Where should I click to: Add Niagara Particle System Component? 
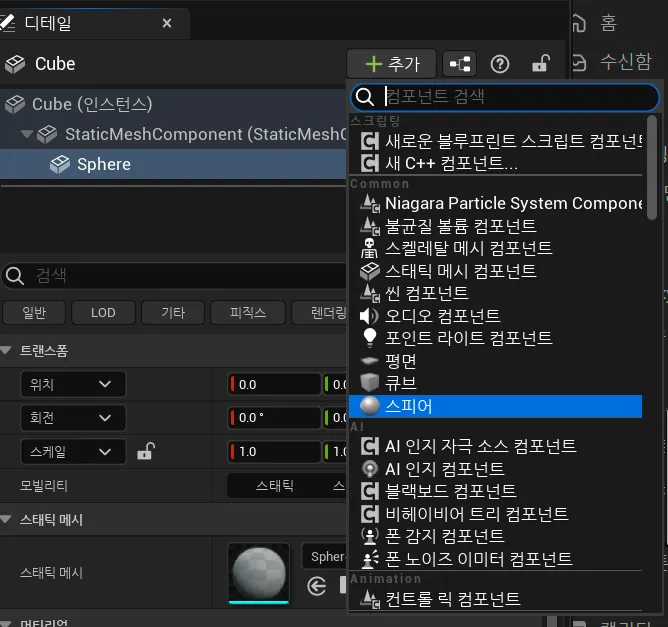[495, 203]
